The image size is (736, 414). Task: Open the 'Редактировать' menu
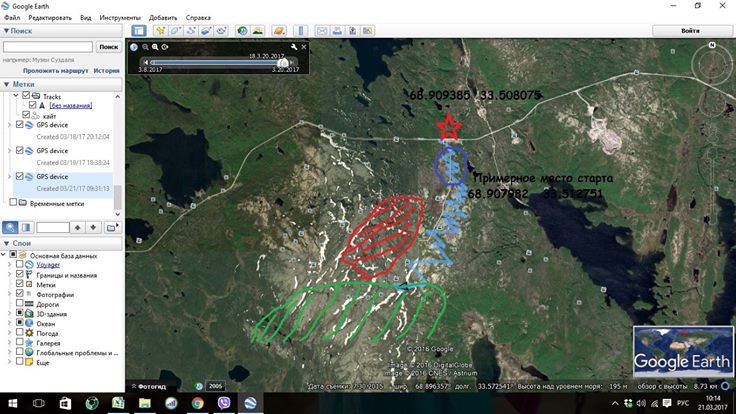[x=50, y=17]
